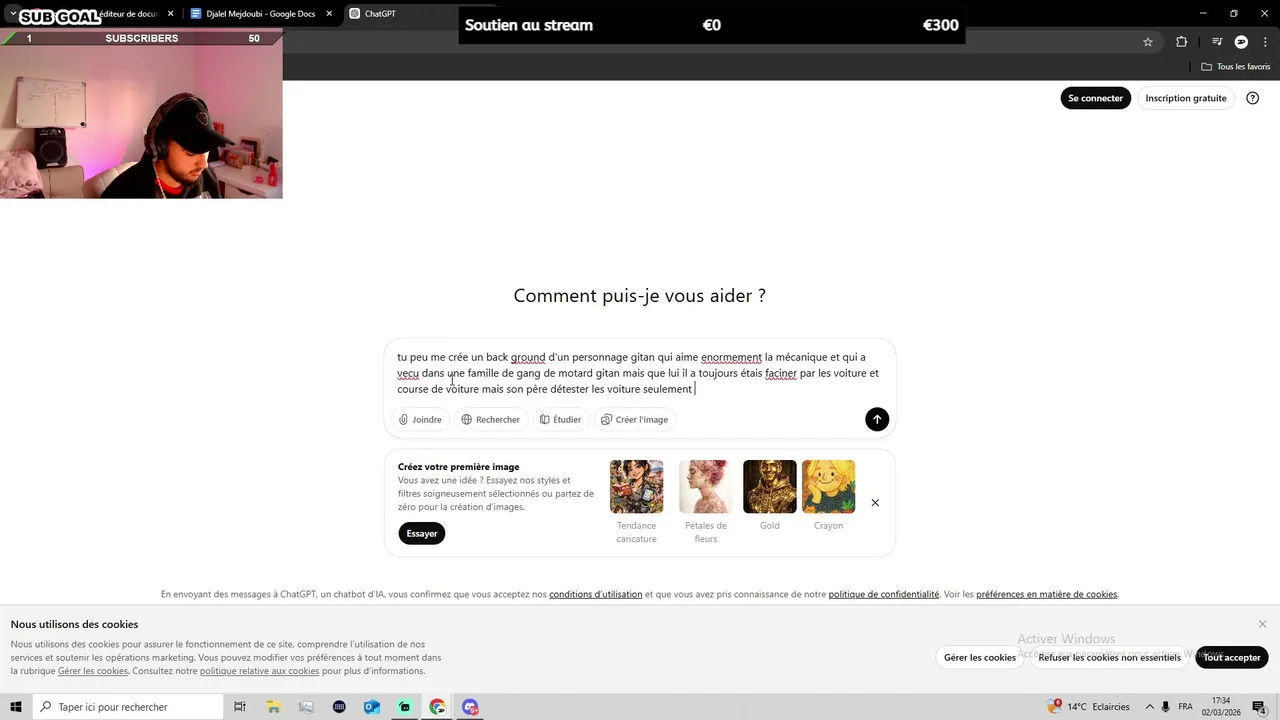1280x720 pixels.
Task: Select the Crayon style thumbnail
Action: click(829, 487)
